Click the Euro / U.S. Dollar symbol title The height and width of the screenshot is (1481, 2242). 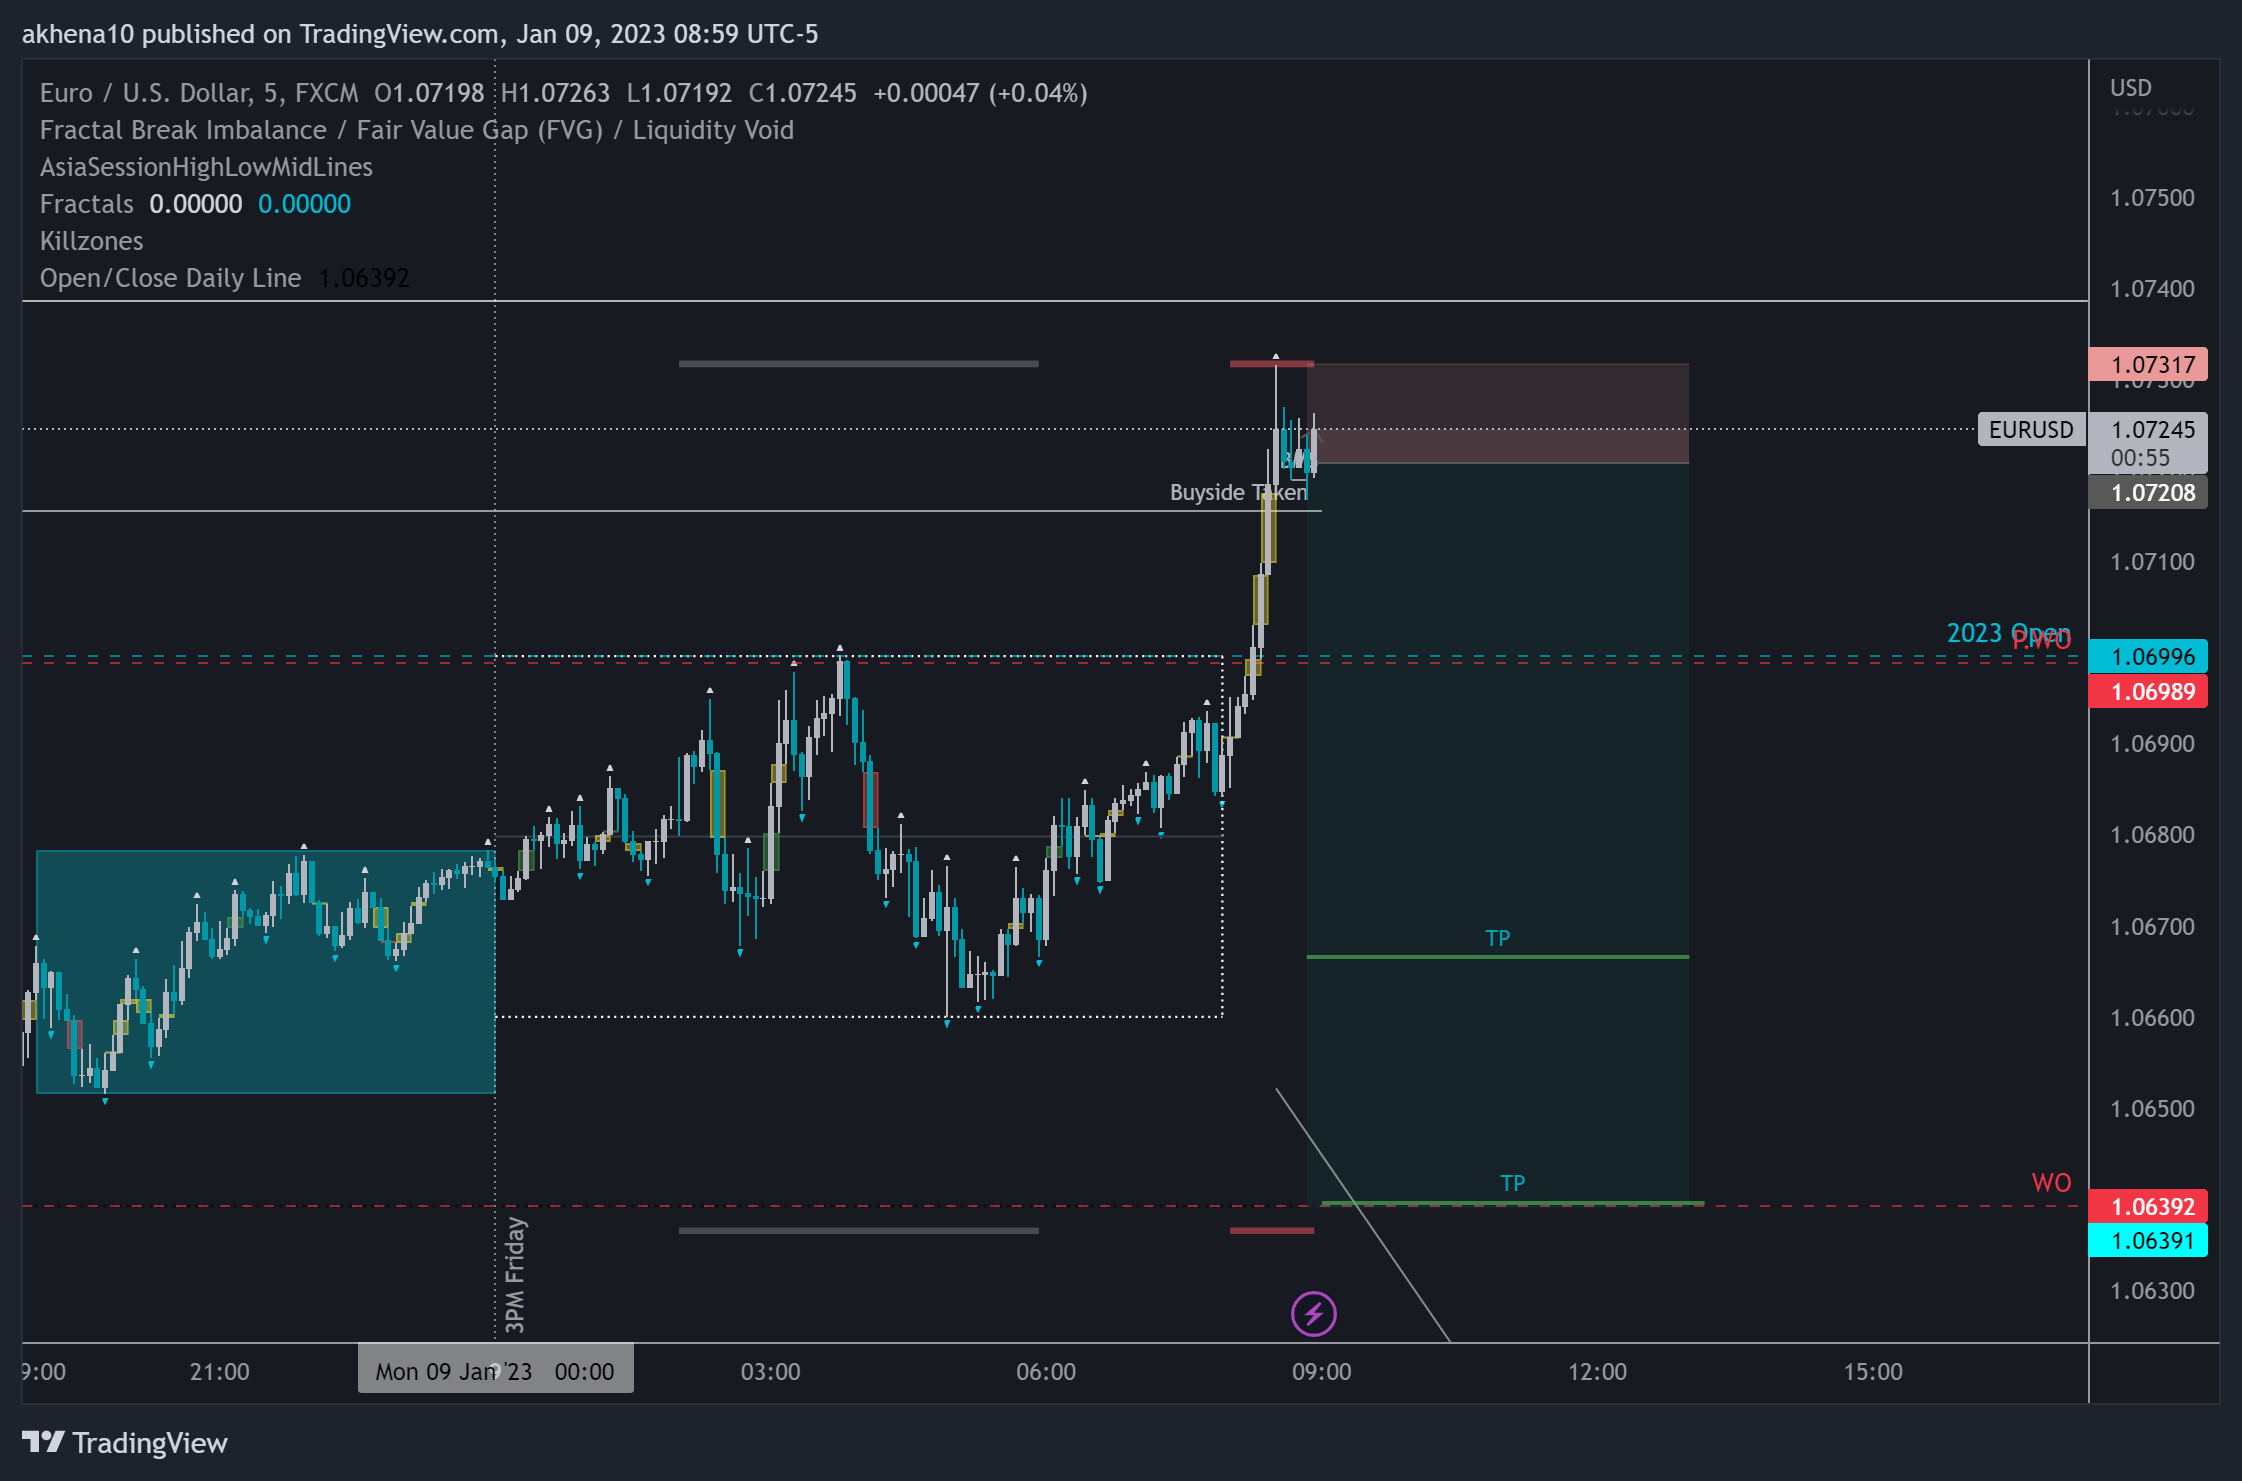coord(199,93)
